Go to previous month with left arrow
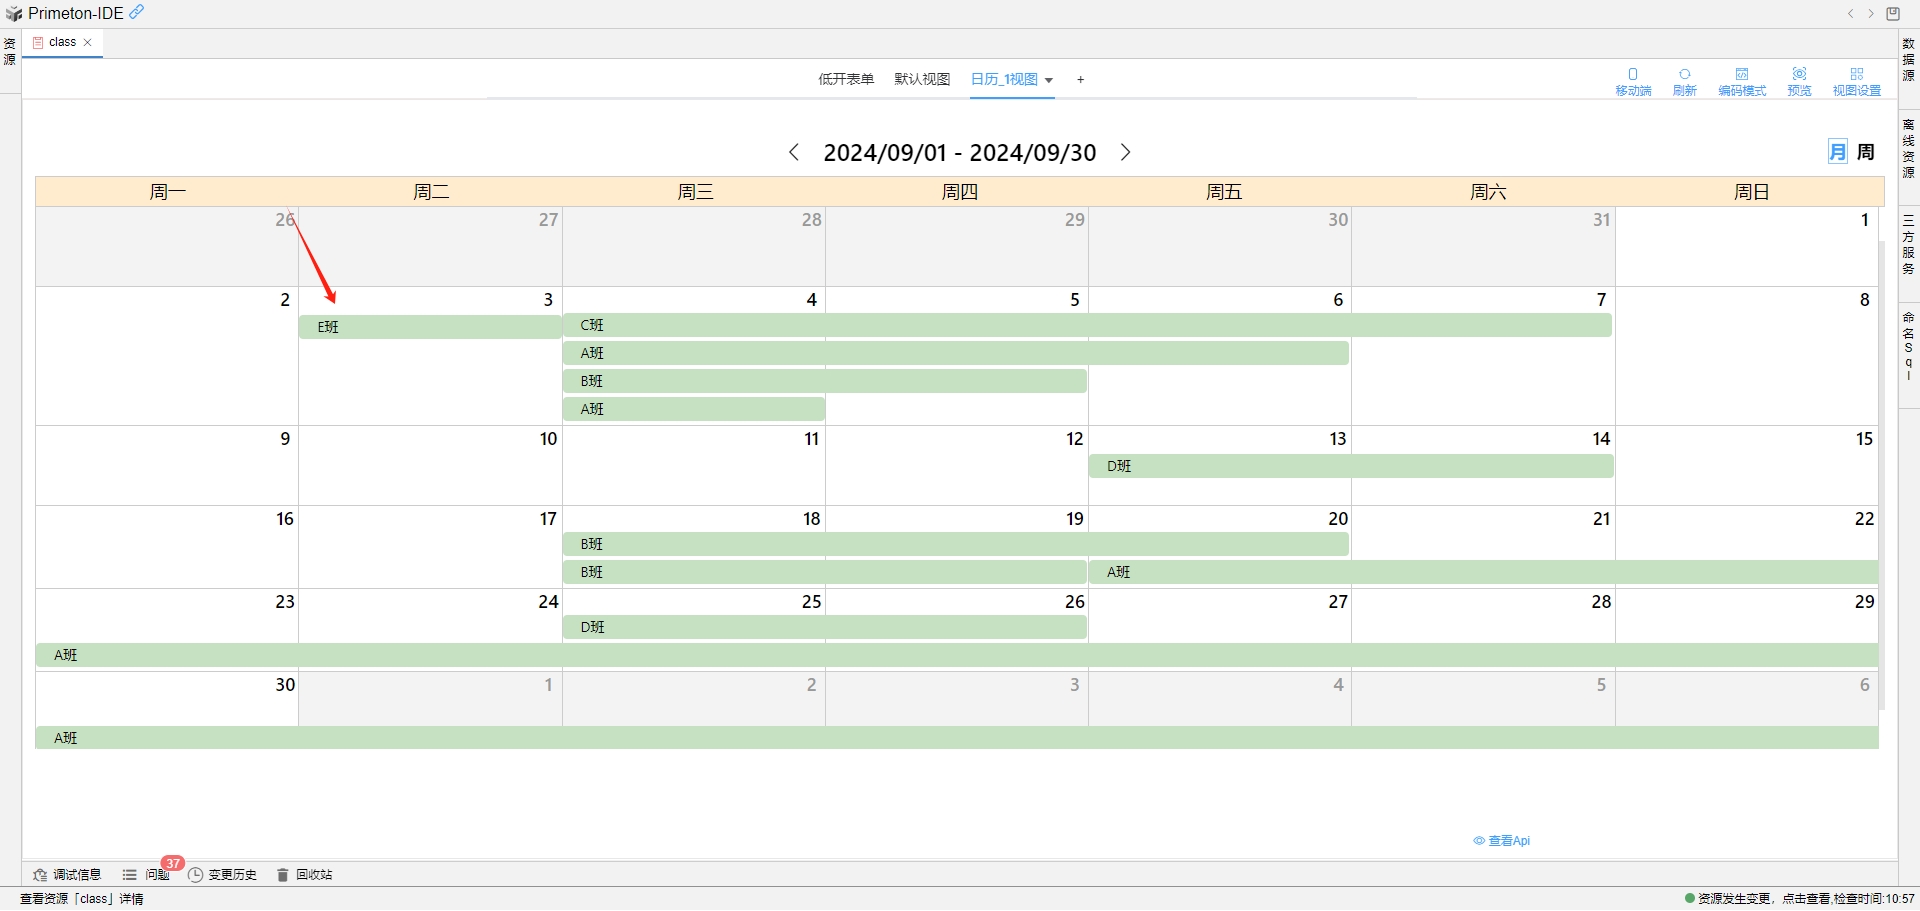Screen dimensions: 1920x911 794,152
